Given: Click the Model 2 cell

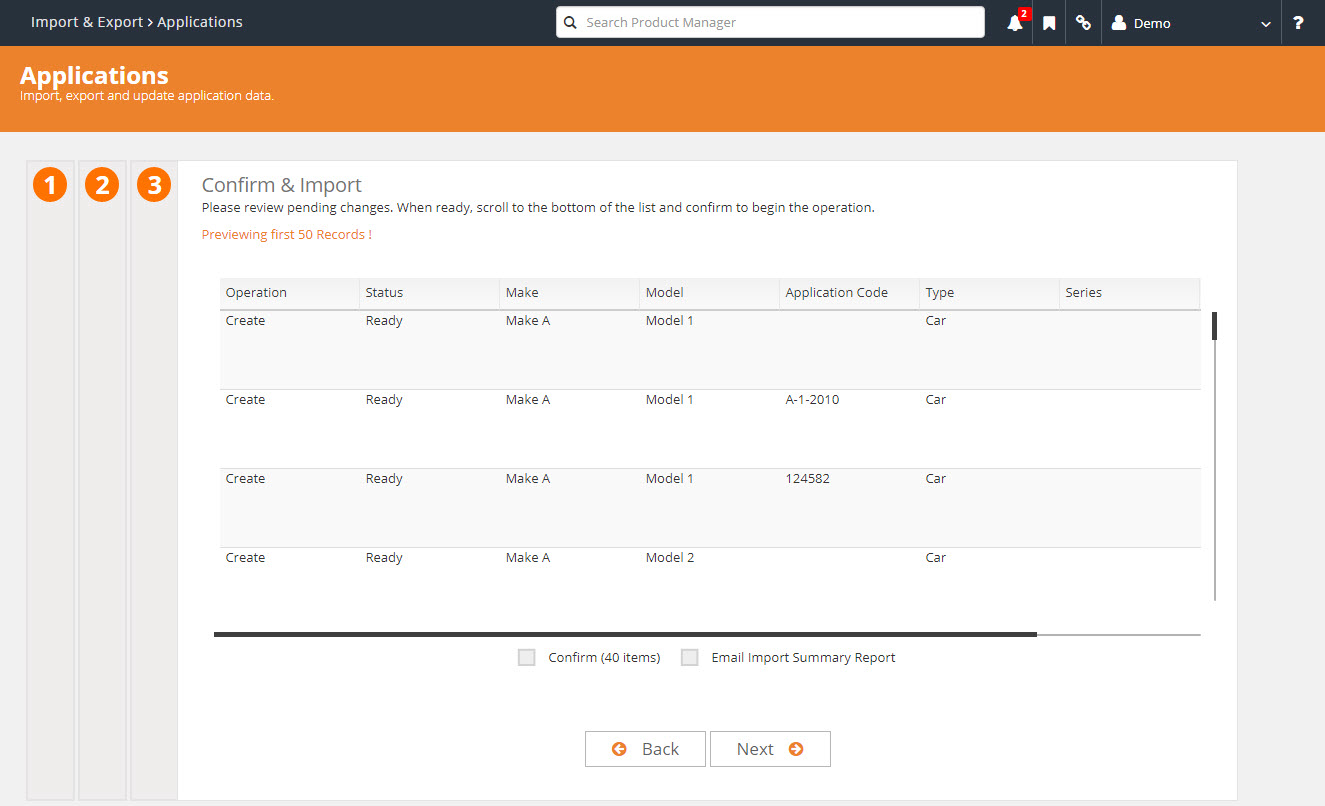Looking at the screenshot, I should click(670, 558).
